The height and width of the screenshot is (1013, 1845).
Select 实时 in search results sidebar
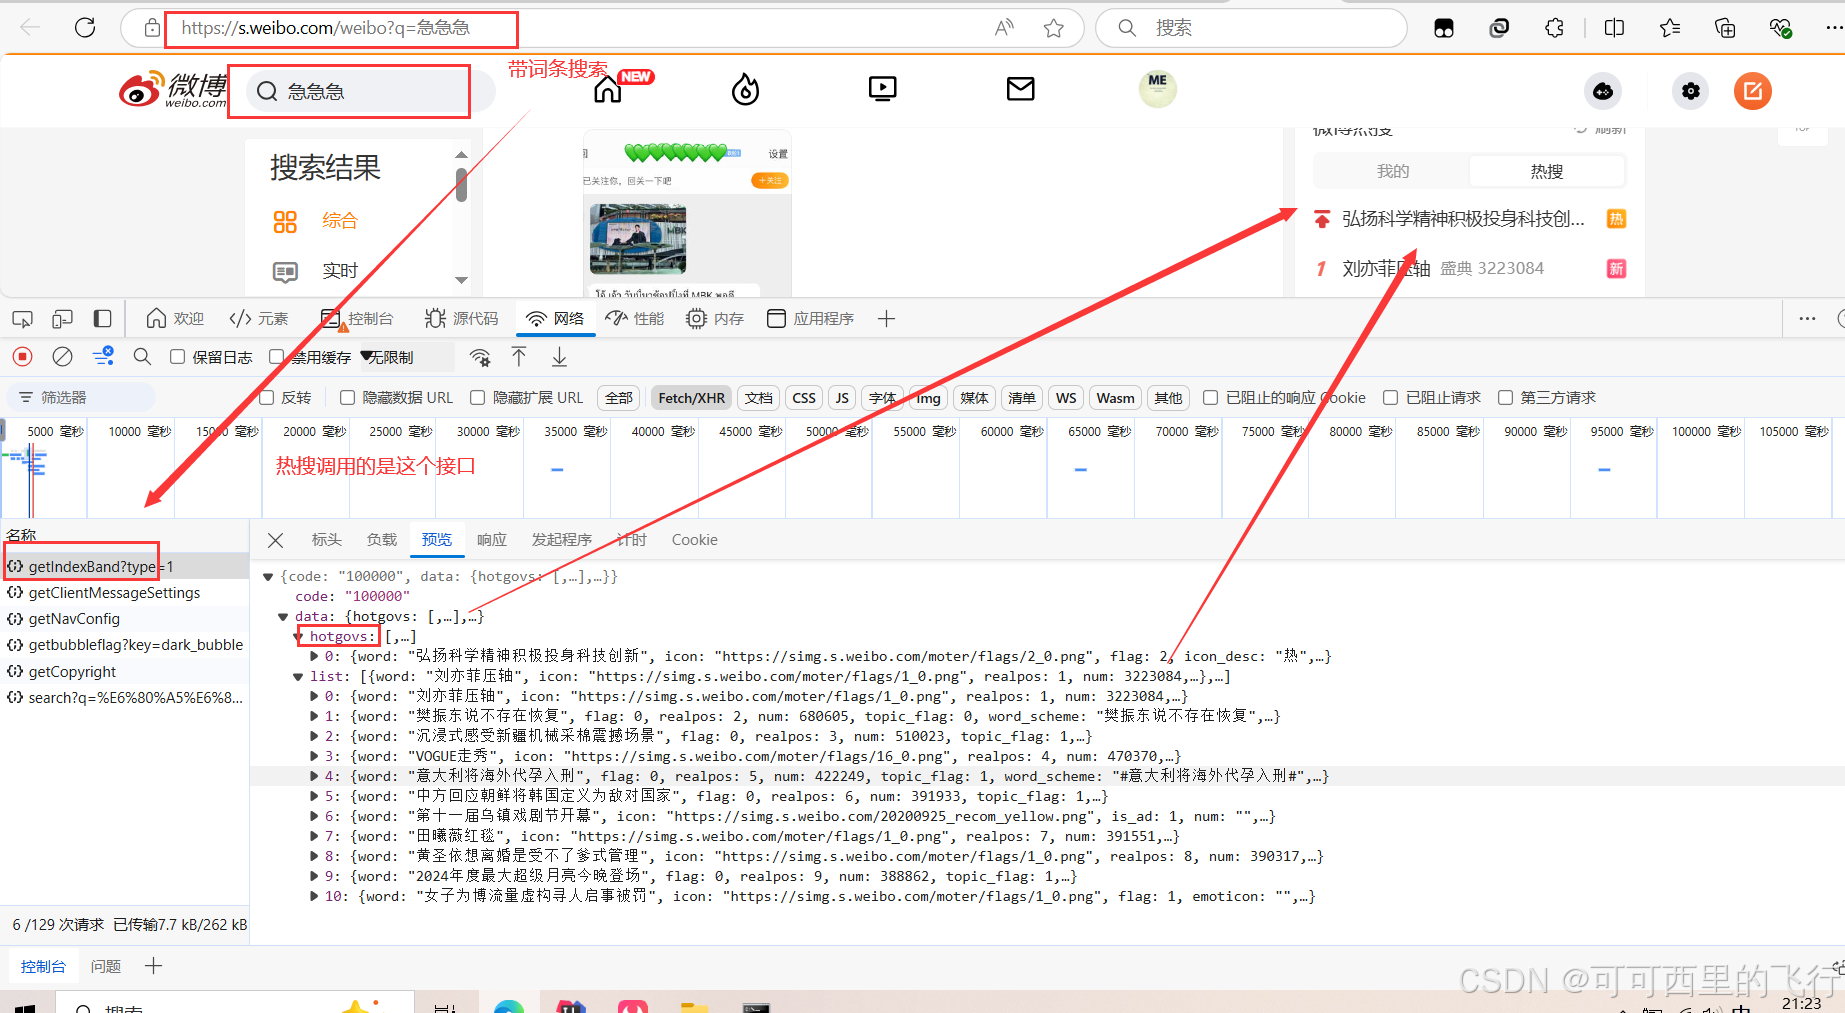point(340,271)
